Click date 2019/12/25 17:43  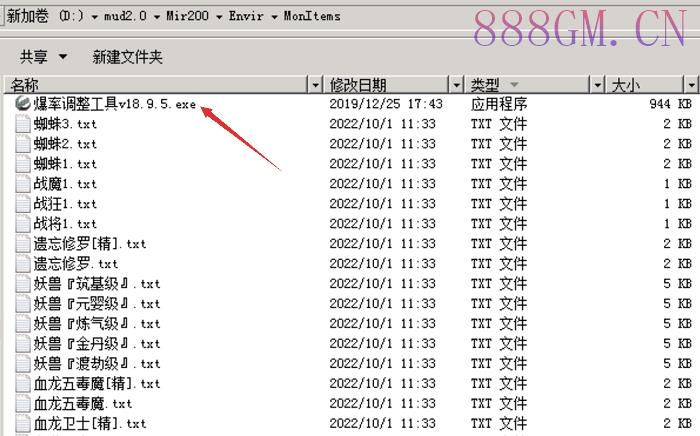click(386, 104)
